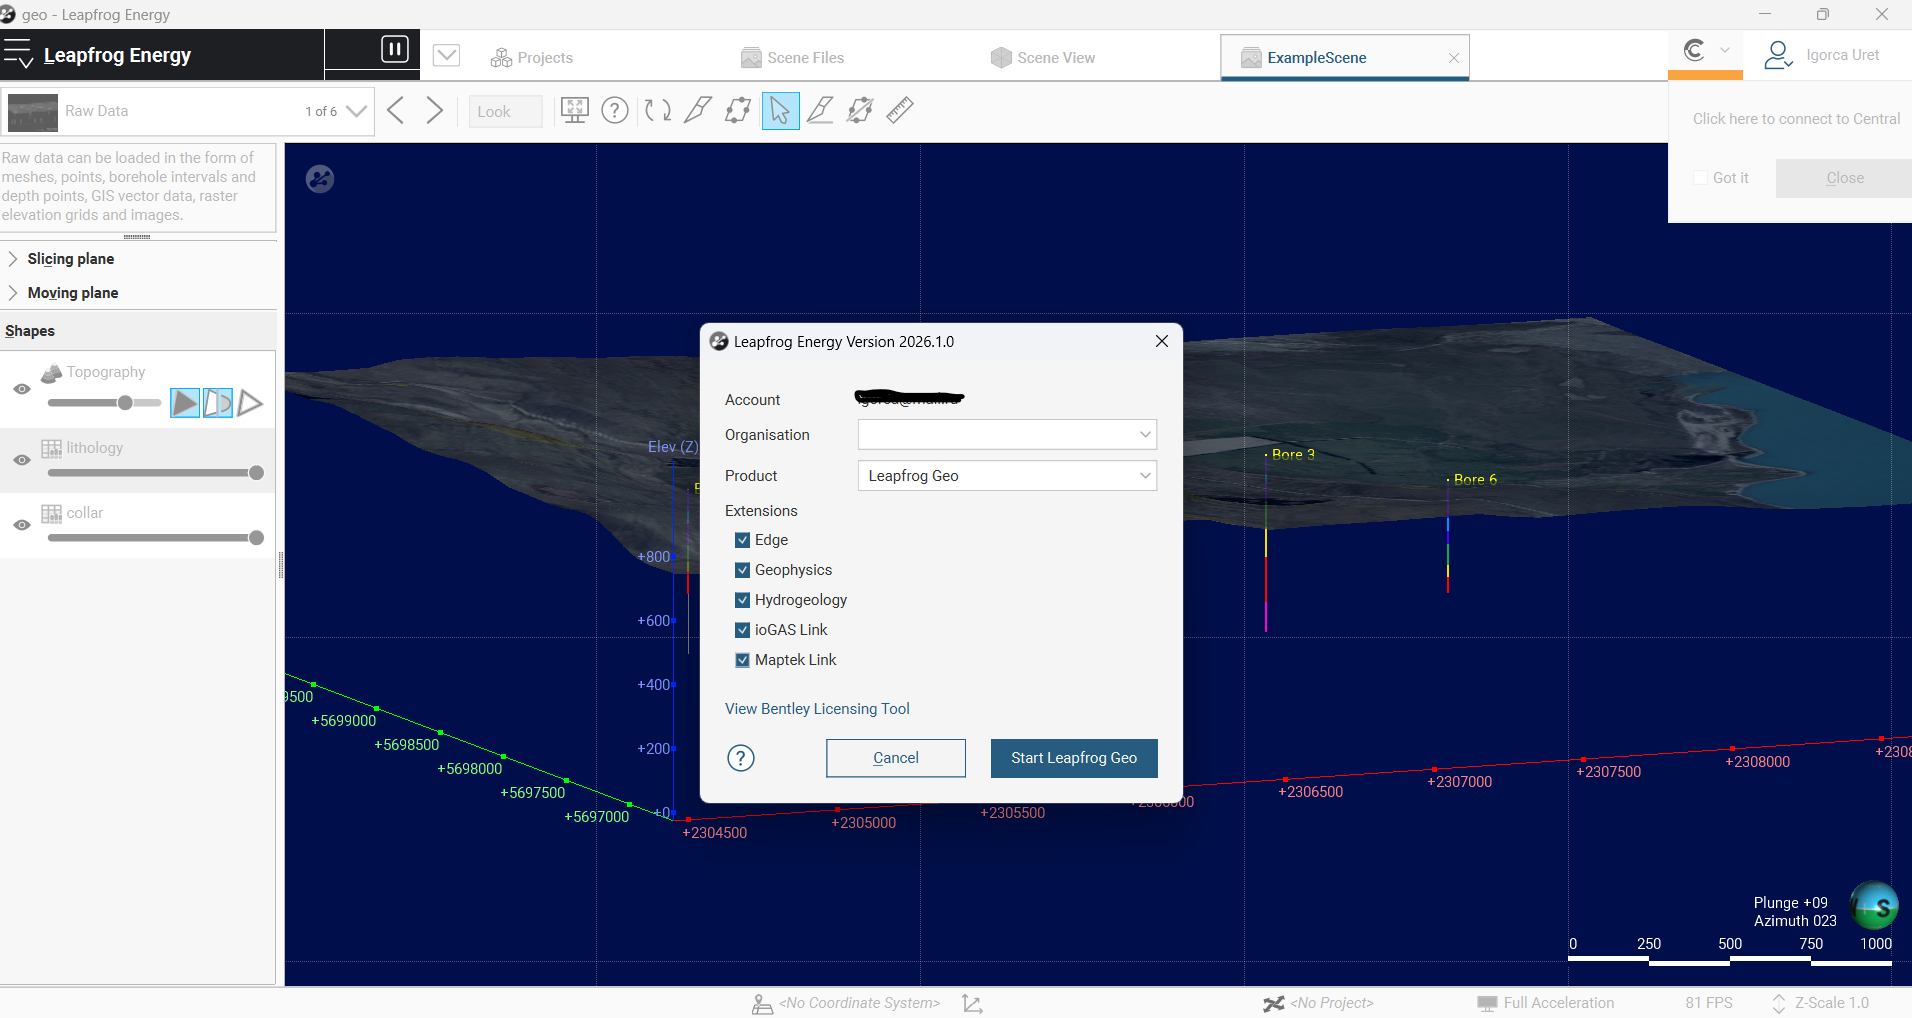1912x1018 pixels.
Task: Hide the Topography shape using eye icon
Action: (x=22, y=389)
